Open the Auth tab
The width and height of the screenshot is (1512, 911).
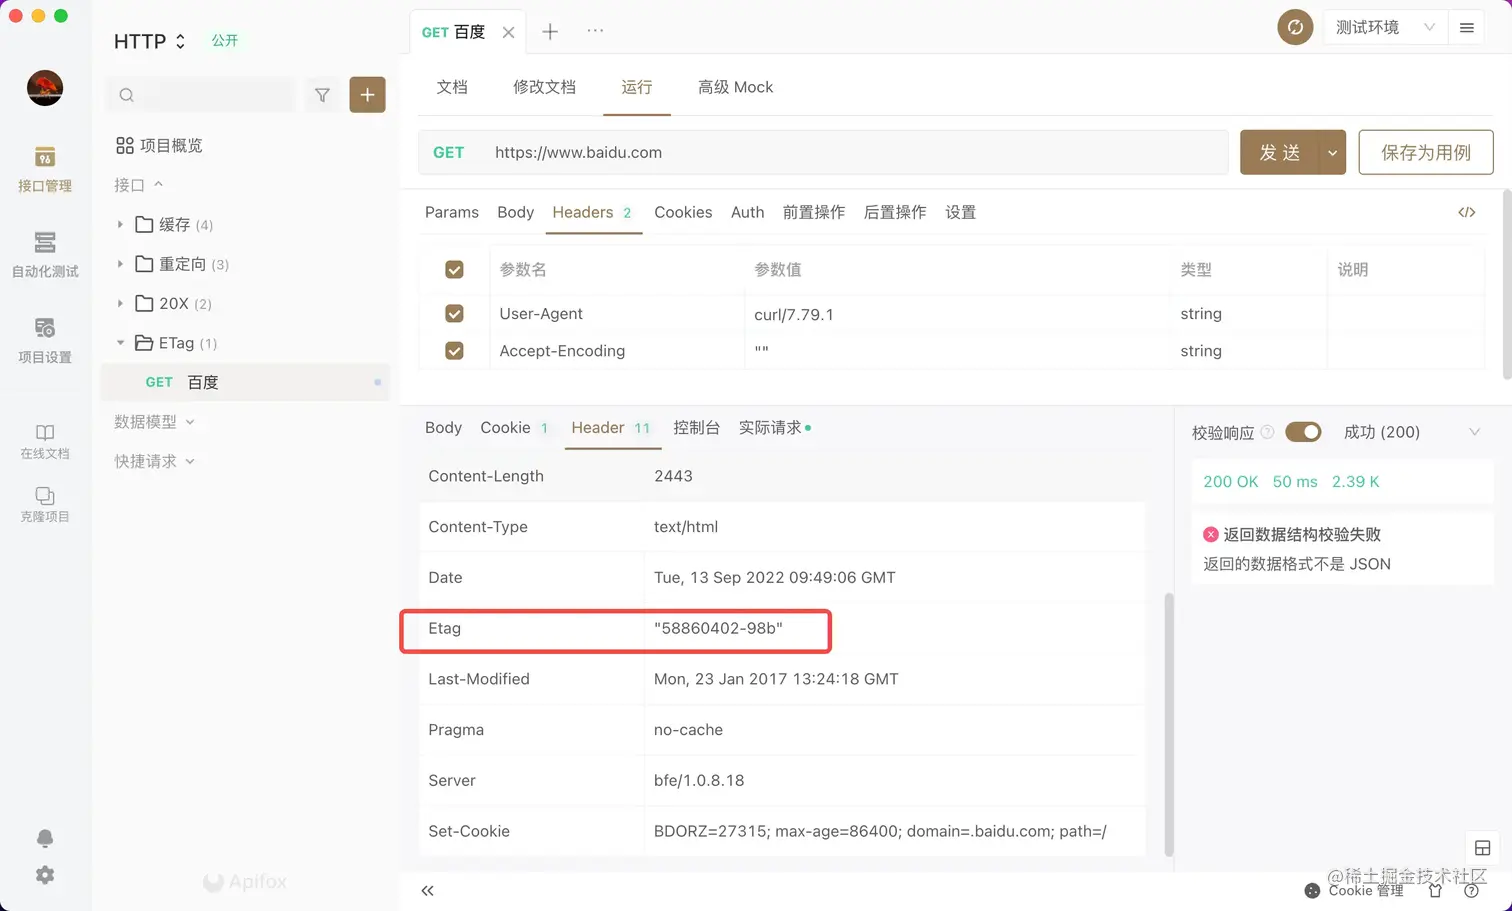click(x=747, y=212)
